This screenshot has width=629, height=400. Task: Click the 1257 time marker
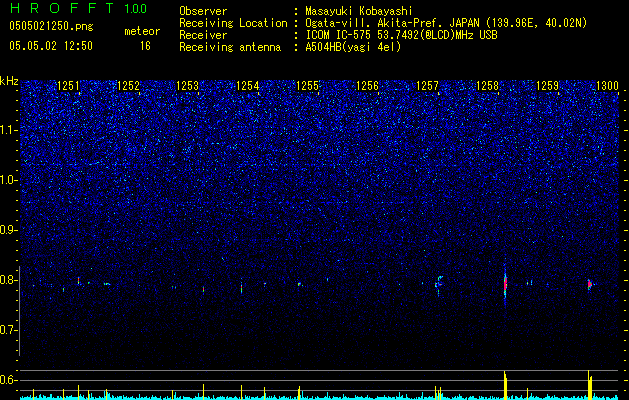pos(428,86)
